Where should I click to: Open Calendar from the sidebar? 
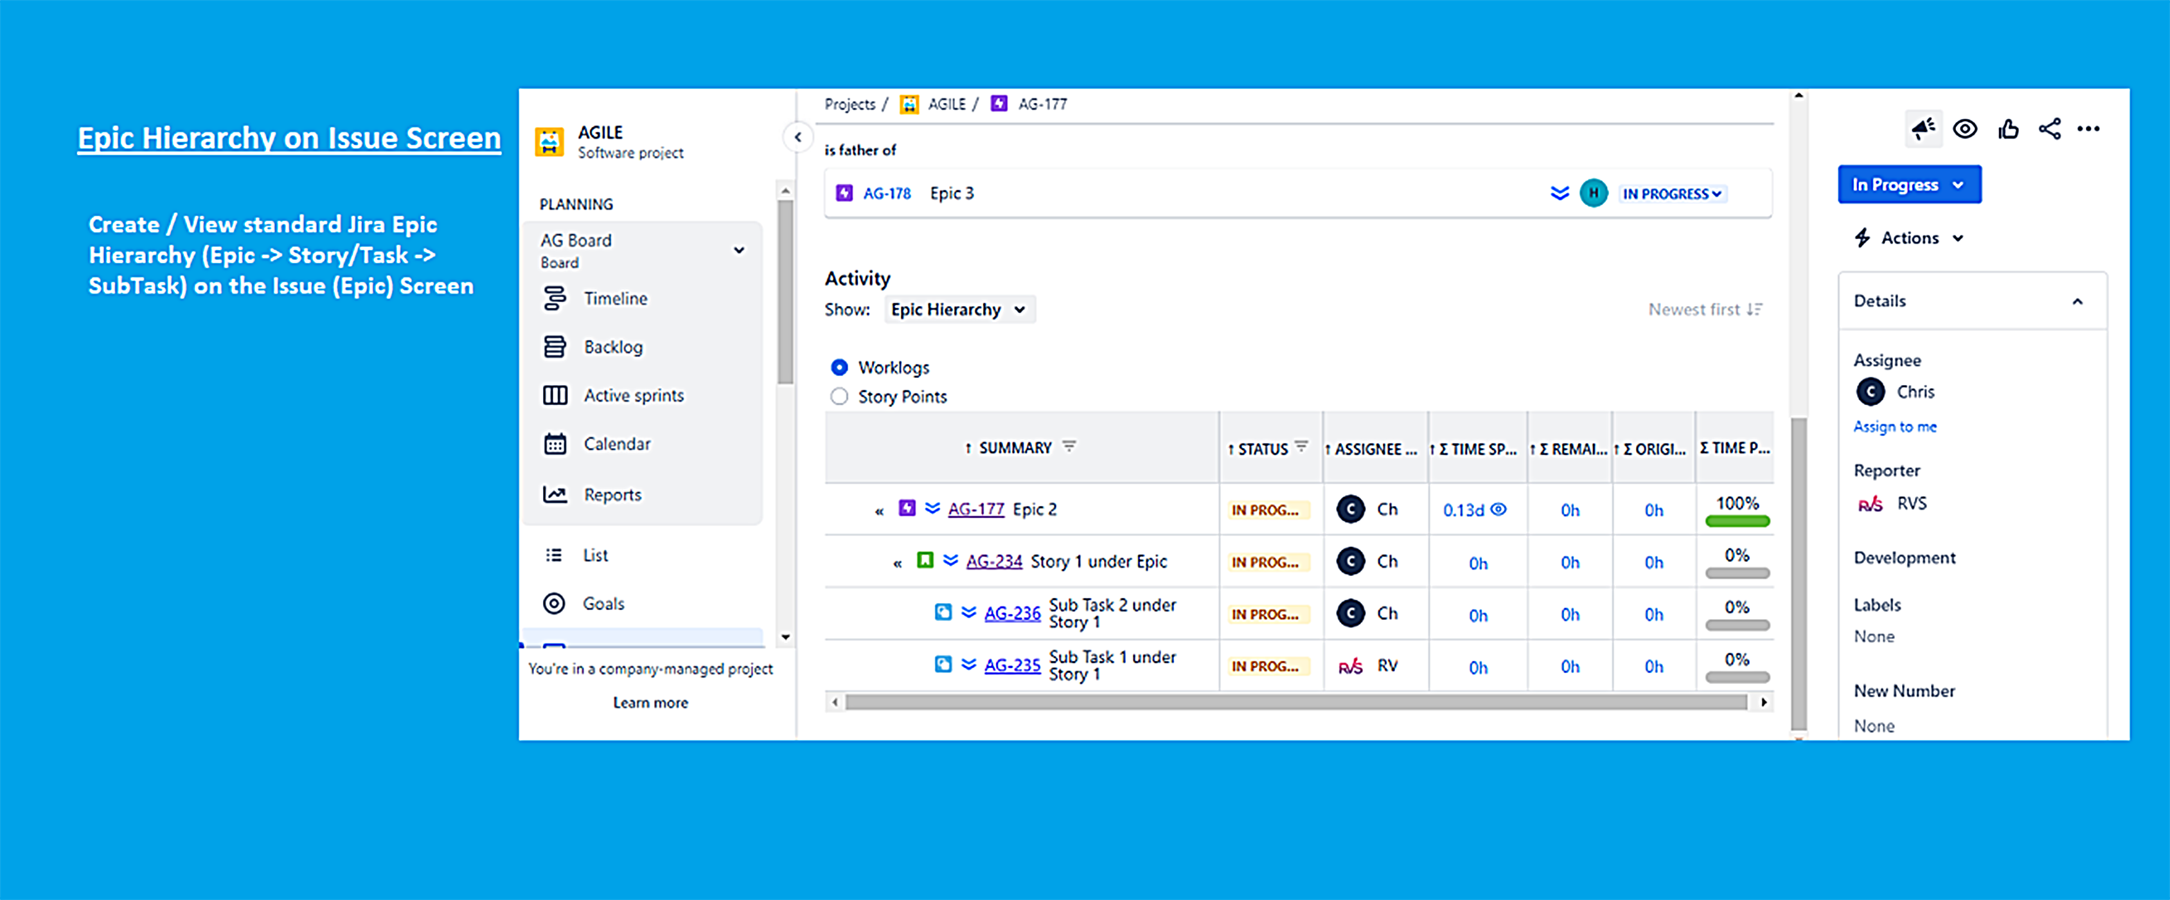click(617, 444)
